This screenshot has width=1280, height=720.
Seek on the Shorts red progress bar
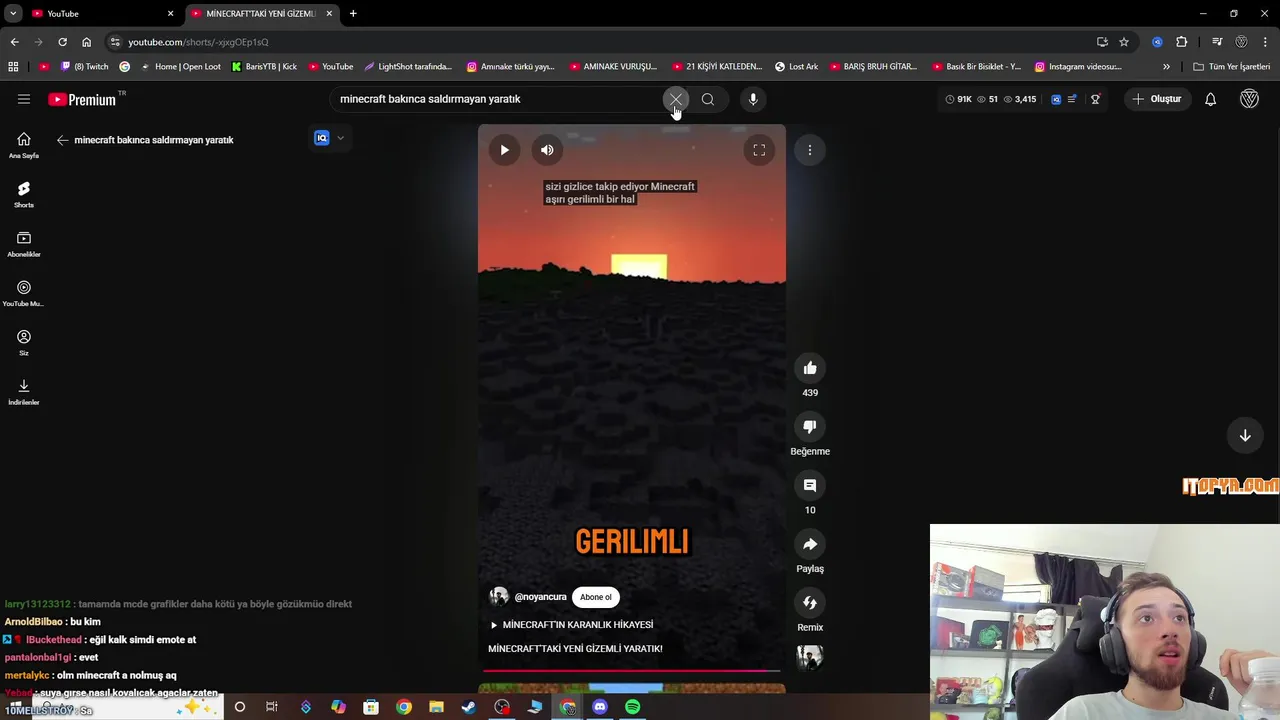(632, 670)
